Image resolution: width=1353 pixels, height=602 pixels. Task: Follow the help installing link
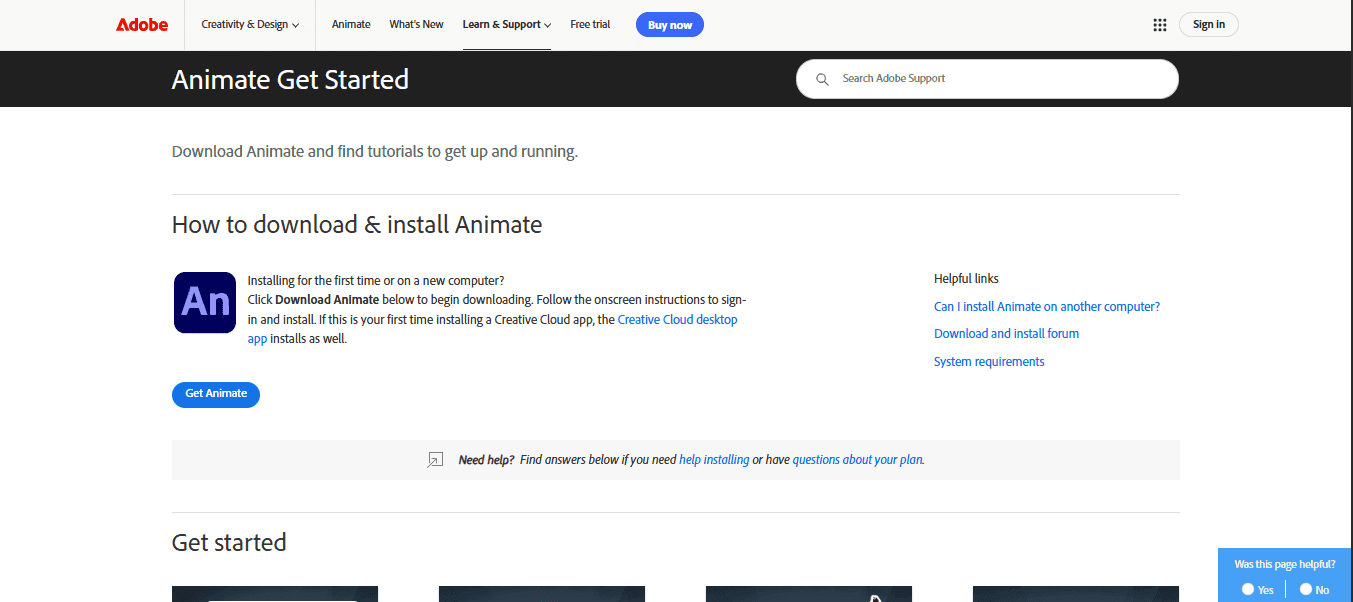tap(714, 460)
